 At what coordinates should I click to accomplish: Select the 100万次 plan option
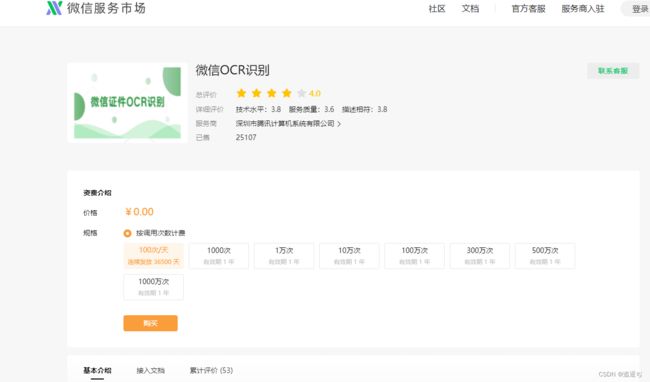pyautogui.click(x=415, y=256)
